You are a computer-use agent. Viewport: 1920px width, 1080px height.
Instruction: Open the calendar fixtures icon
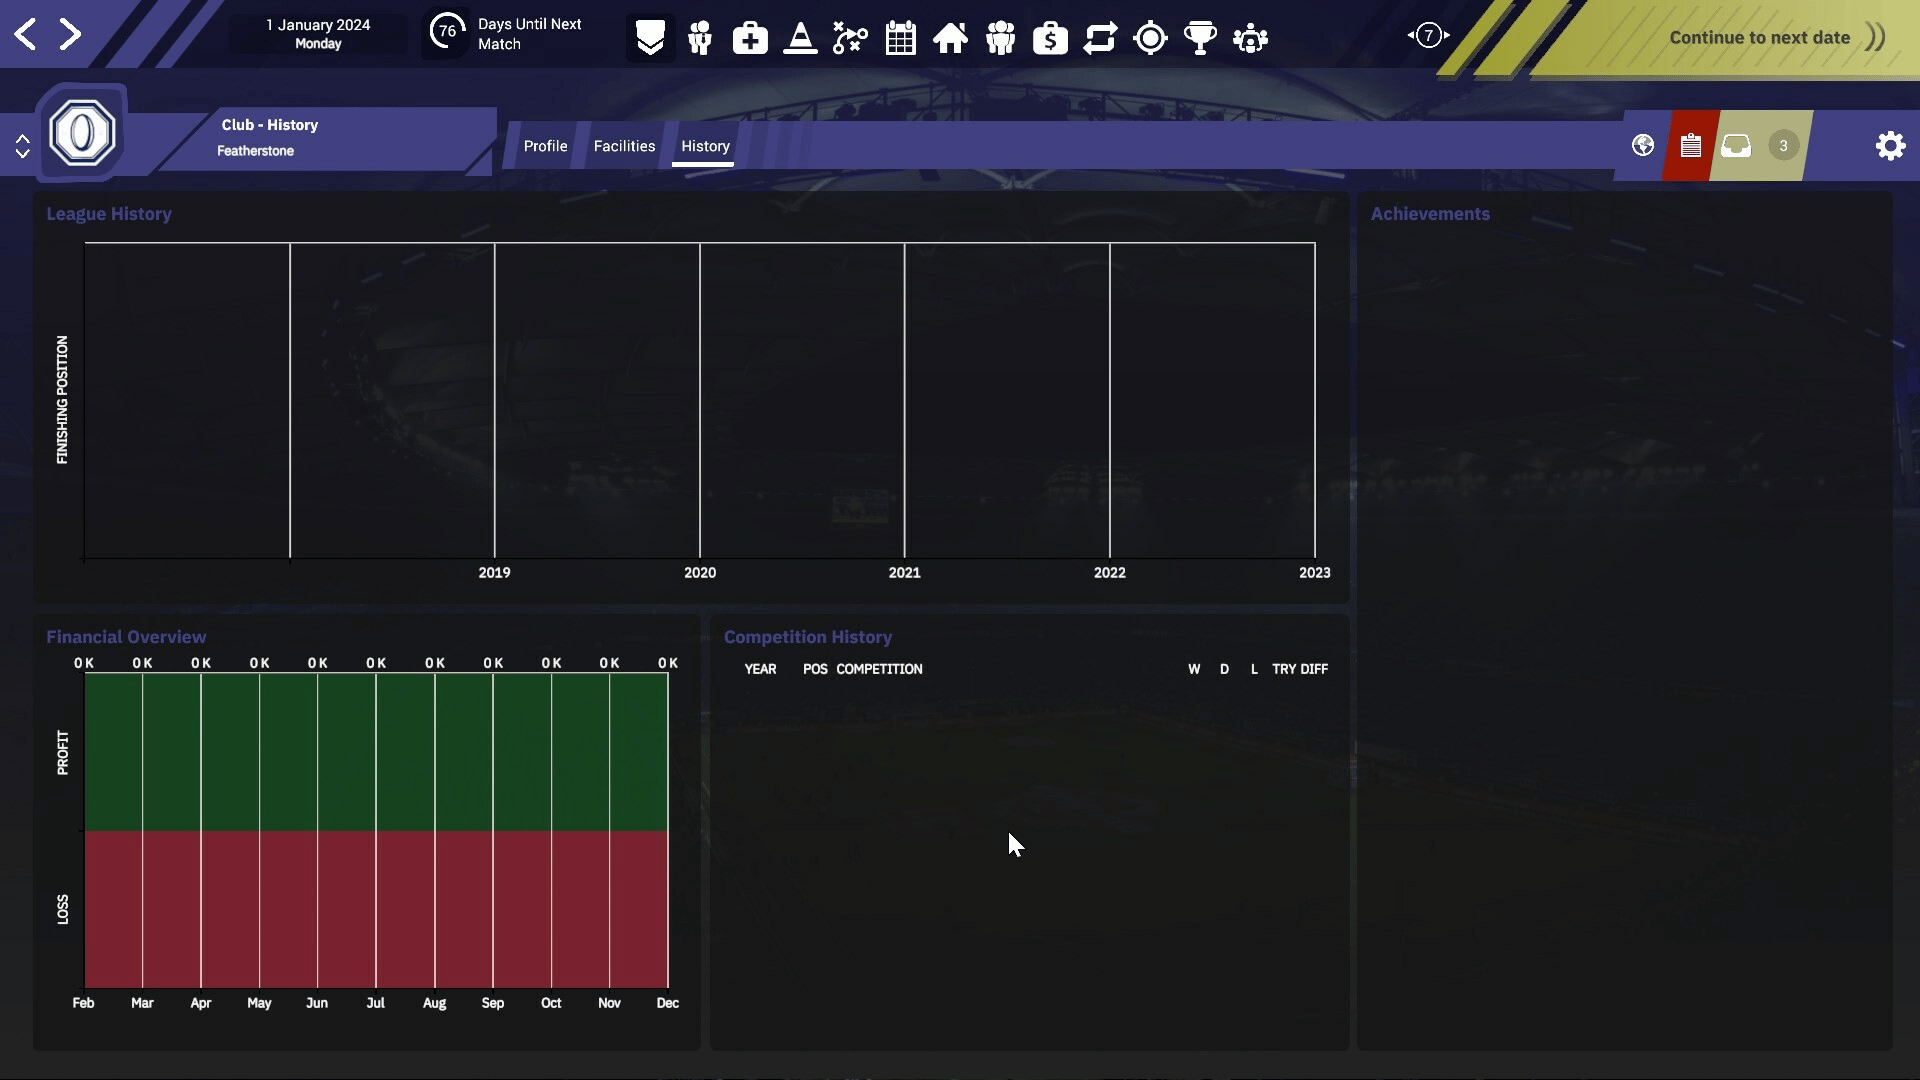click(900, 39)
